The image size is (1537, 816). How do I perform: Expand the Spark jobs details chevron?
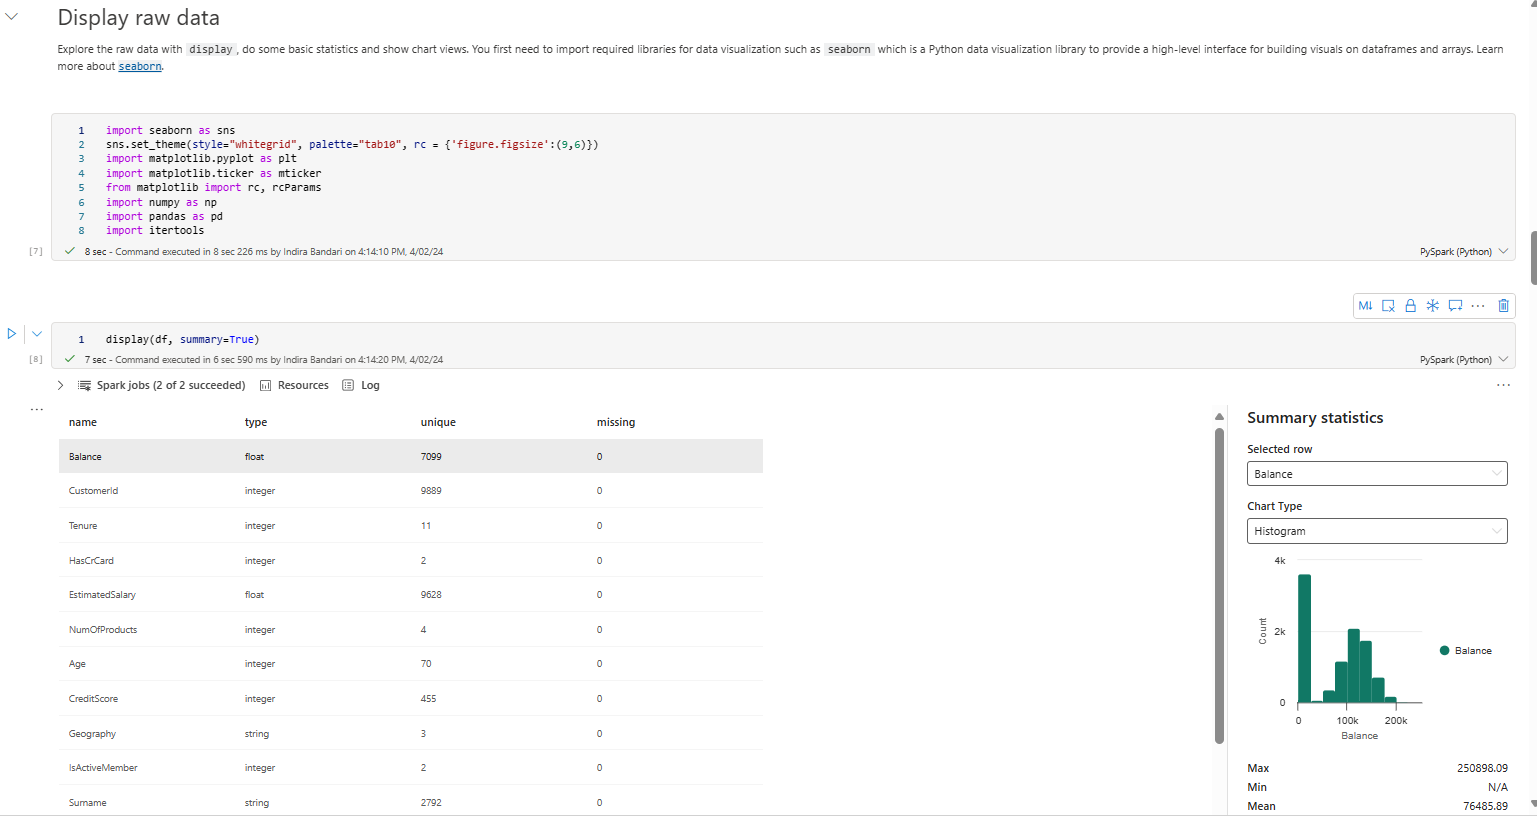(60, 385)
